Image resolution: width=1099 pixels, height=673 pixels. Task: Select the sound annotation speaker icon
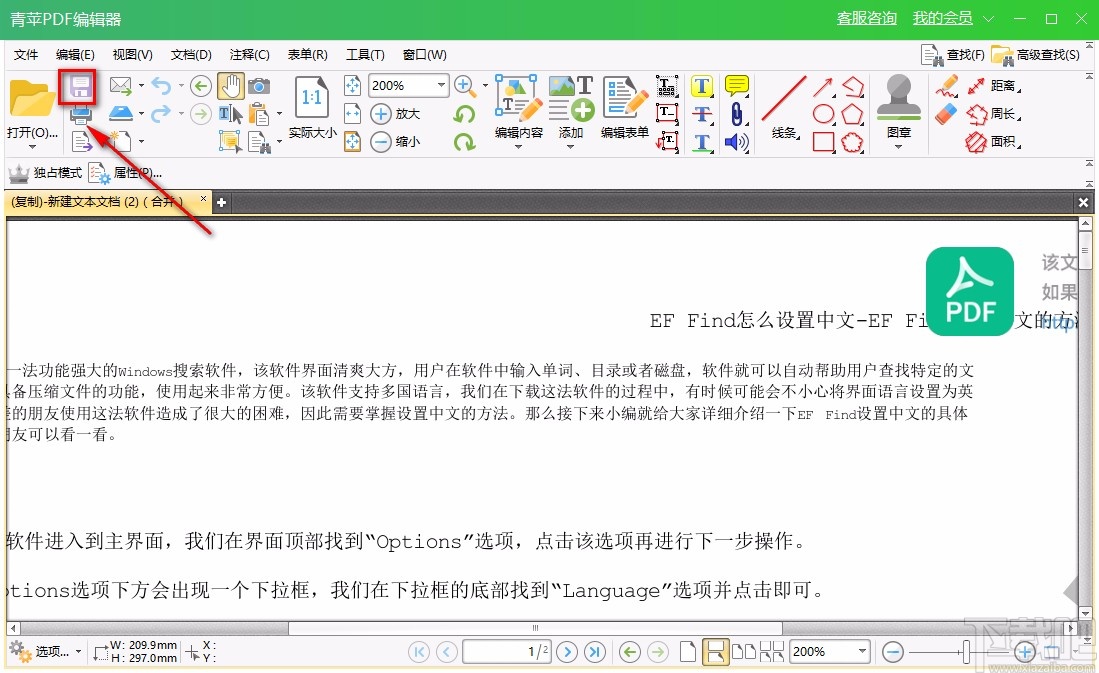[x=737, y=142]
